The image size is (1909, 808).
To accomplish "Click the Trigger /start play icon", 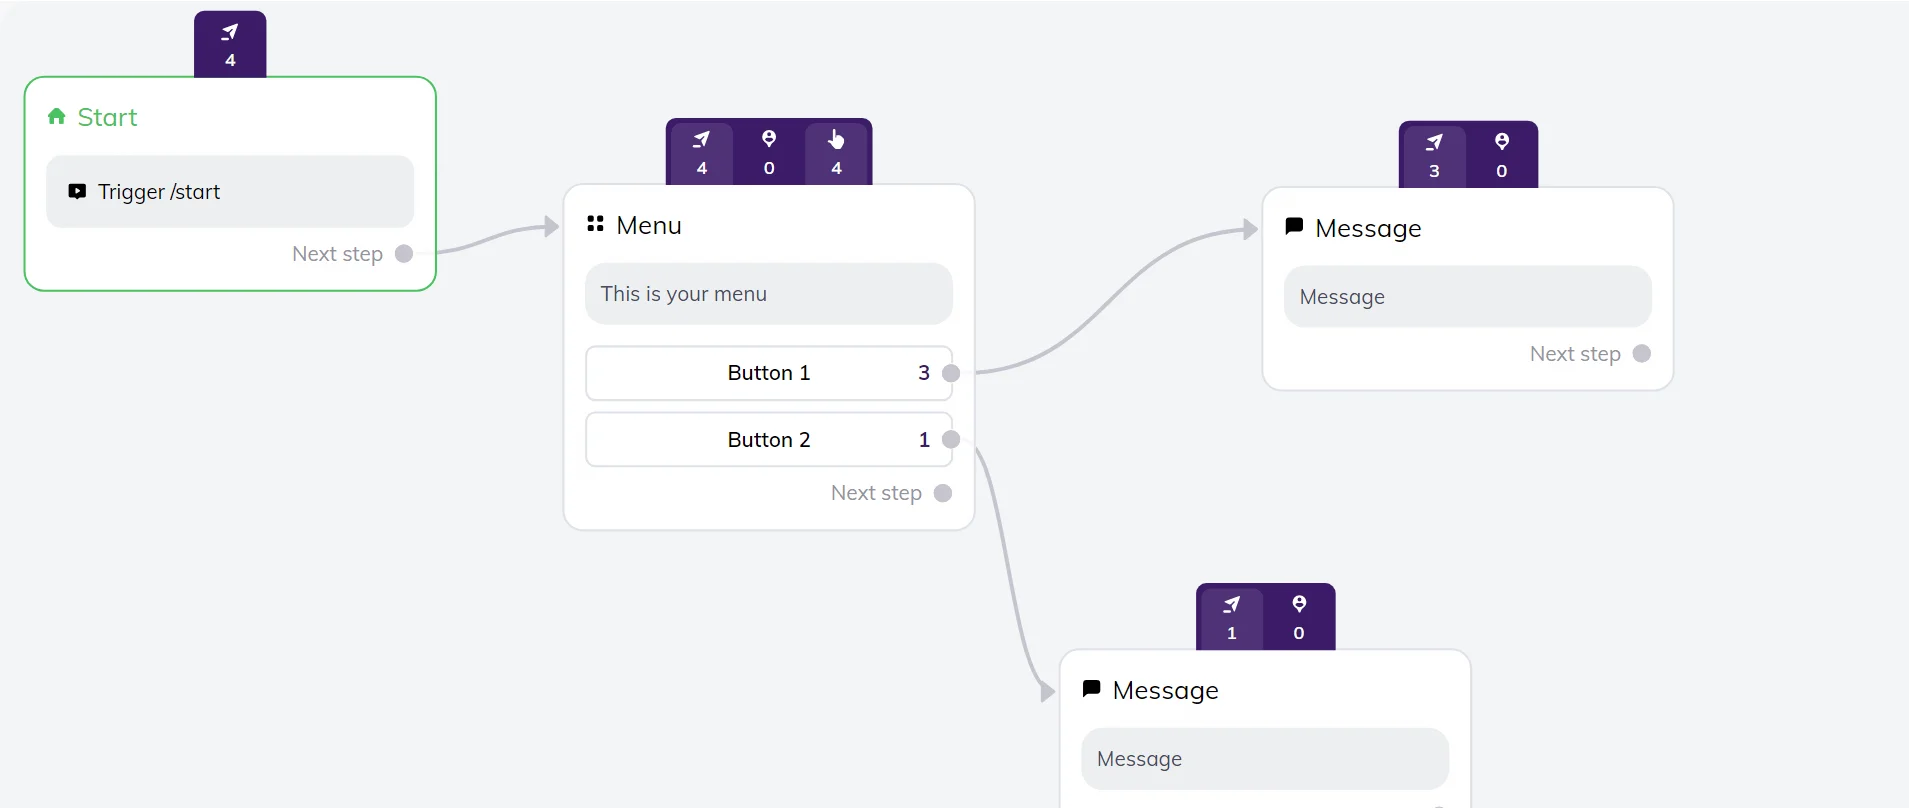I will pyautogui.click(x=77, y=191).
